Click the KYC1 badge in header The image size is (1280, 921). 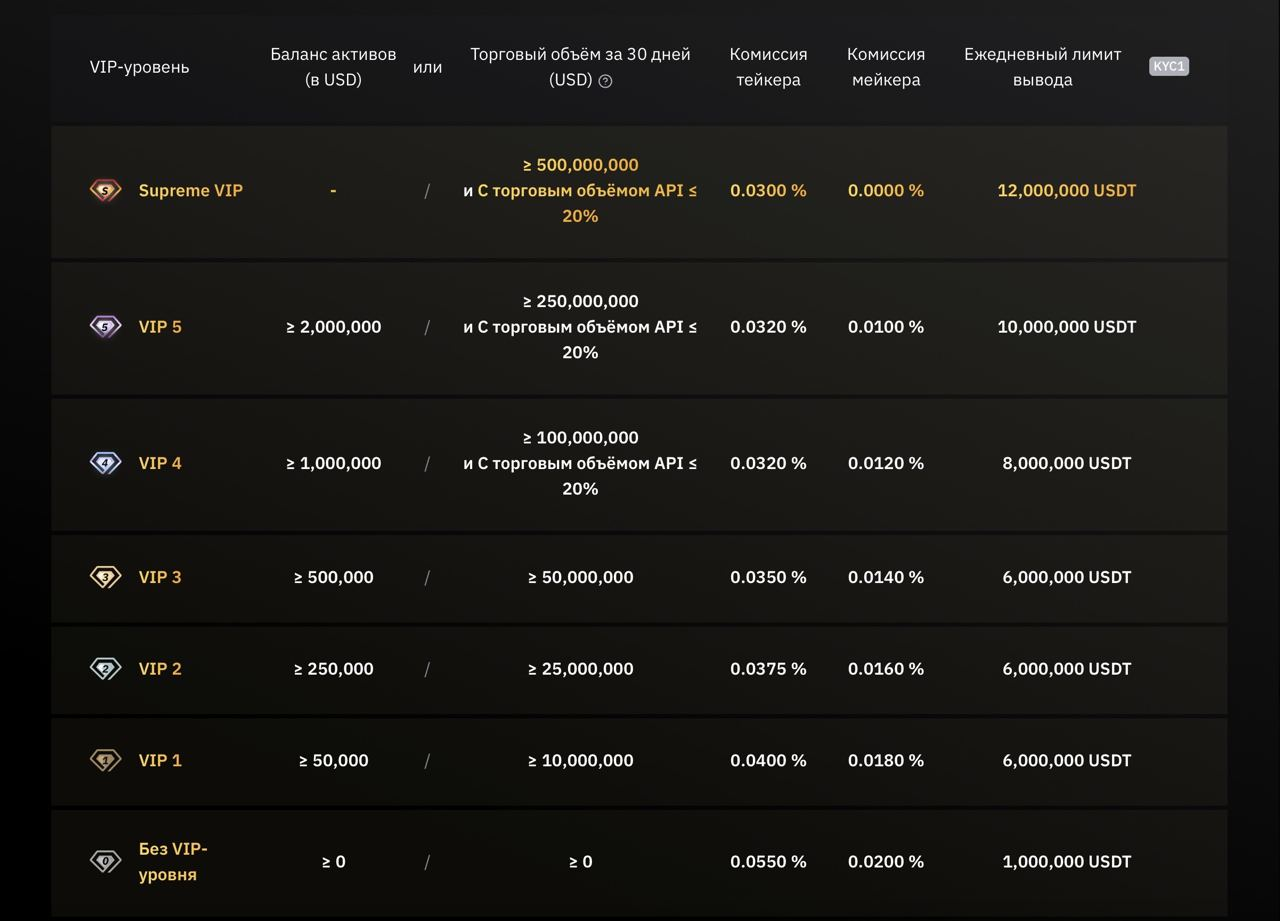pyautogui.click(x=1169, y=67)
